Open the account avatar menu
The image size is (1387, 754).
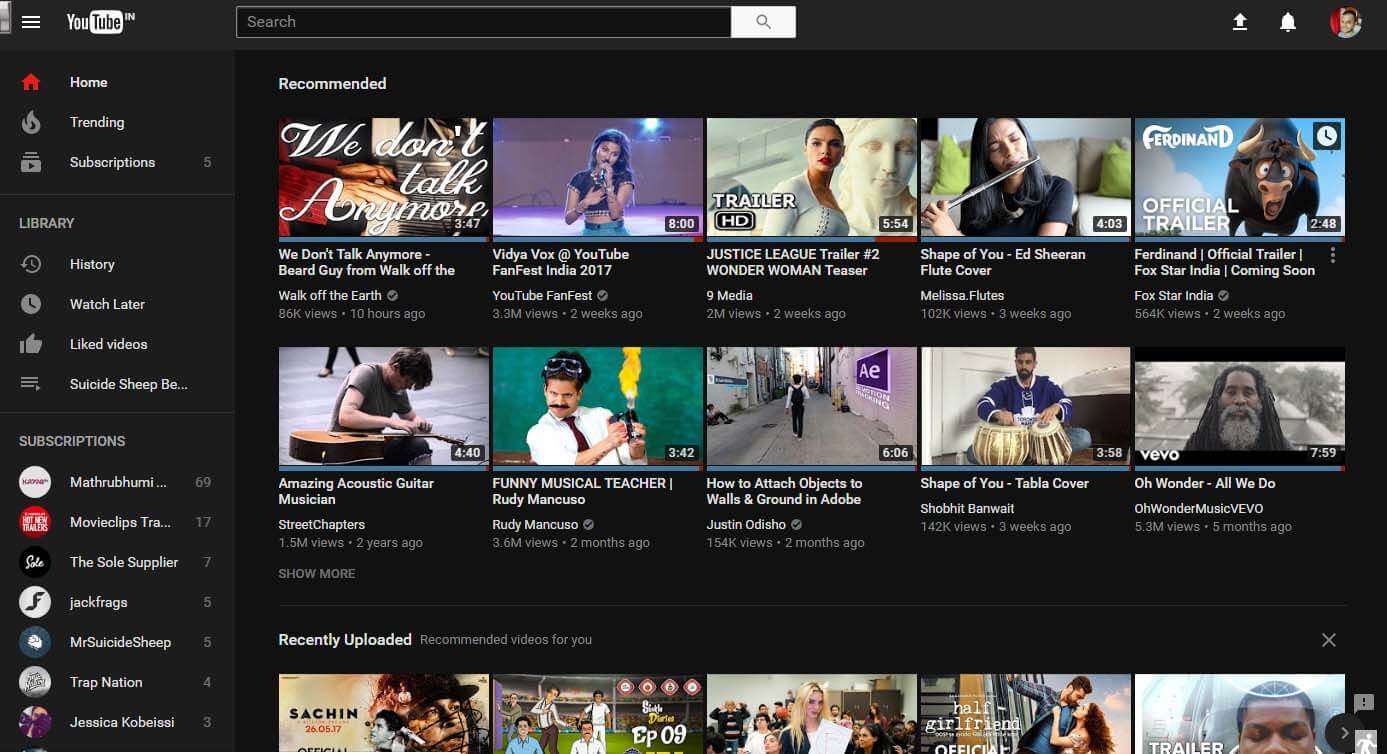pyautogui.click(x=1345, y=22)
